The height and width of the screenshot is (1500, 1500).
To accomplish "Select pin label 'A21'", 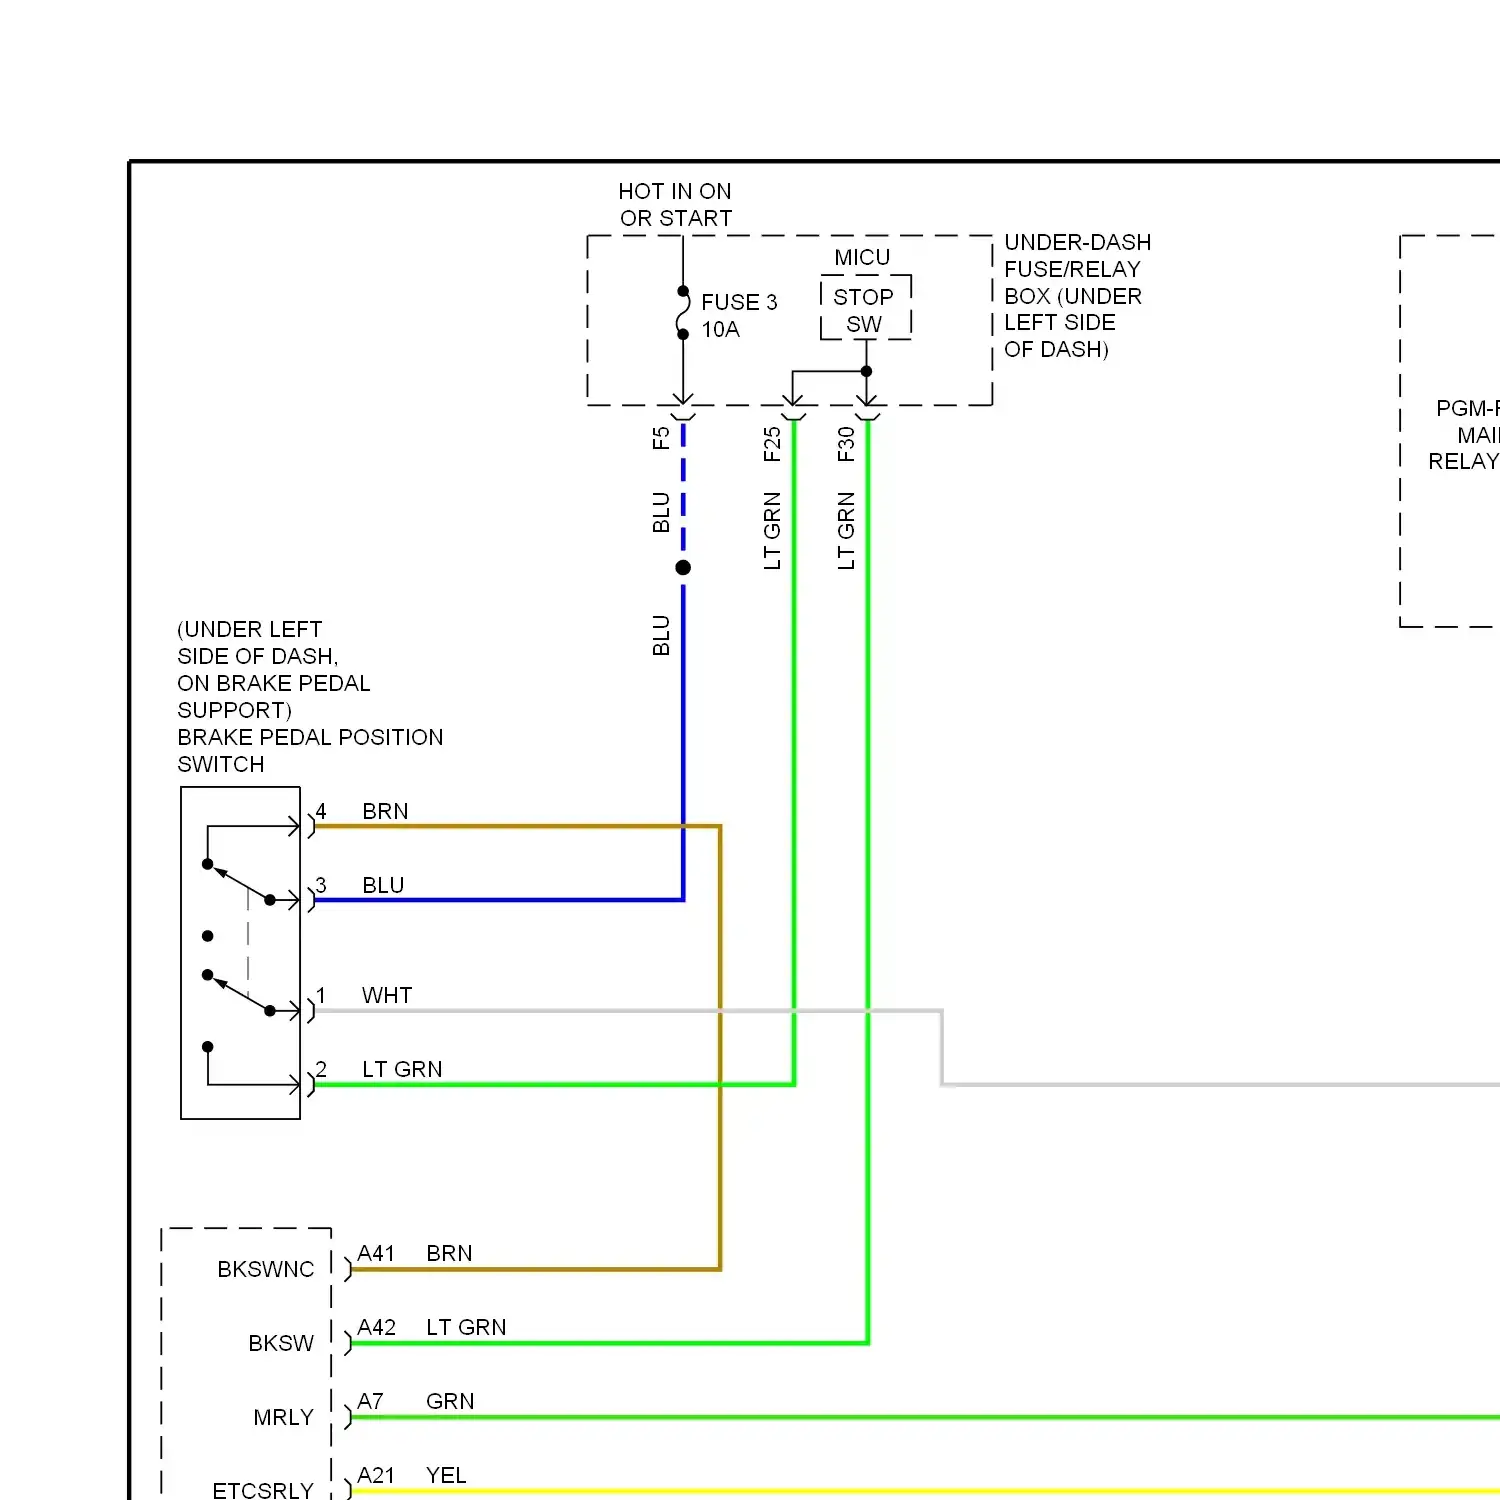I will click(376, 1475).
